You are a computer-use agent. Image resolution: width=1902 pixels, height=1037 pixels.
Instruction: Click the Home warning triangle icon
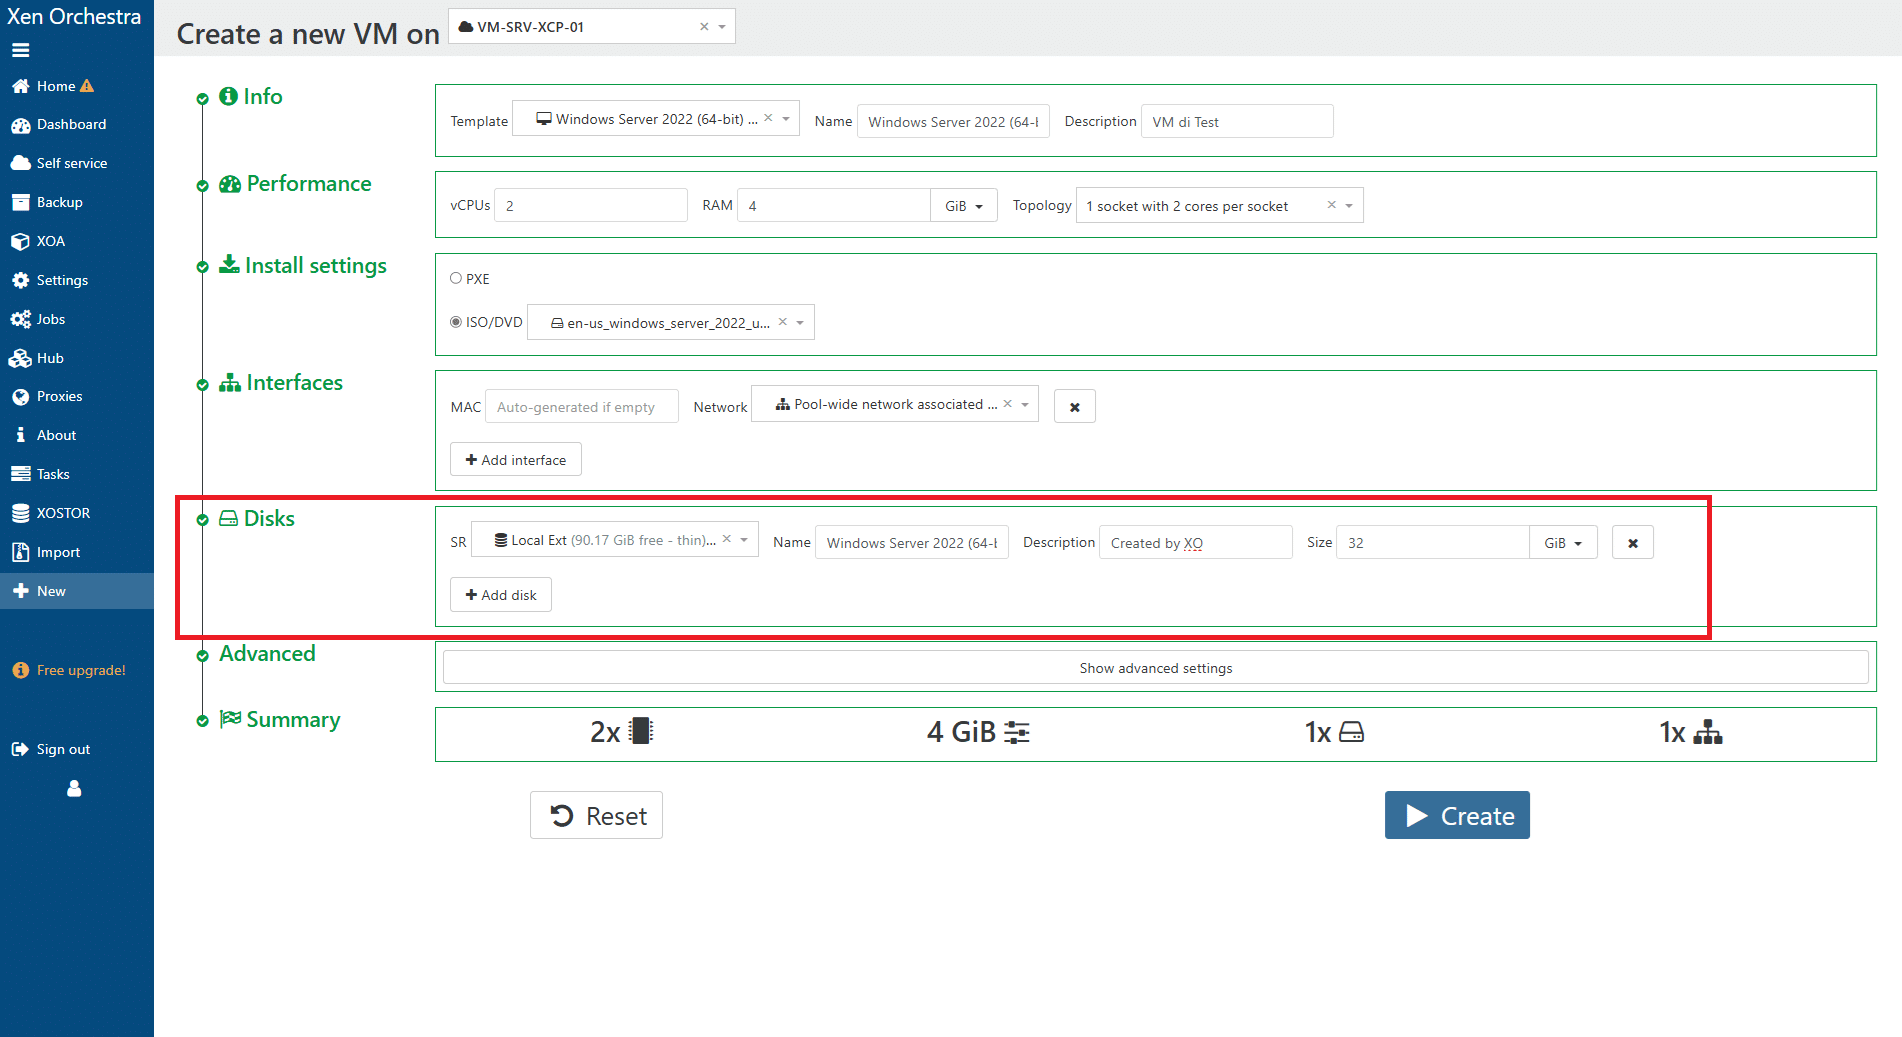tap(87, 86)
